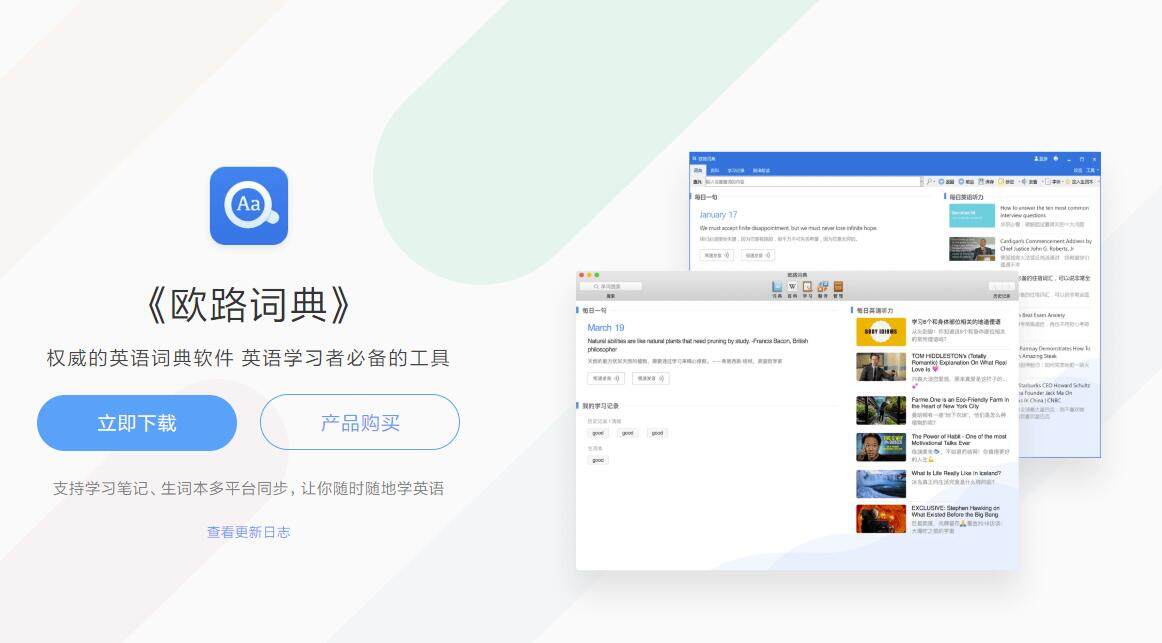Select the 学习 study icon in the Mac toolbar
The width and height of the screenshot is (1162, 643).
tap(807, 289)
